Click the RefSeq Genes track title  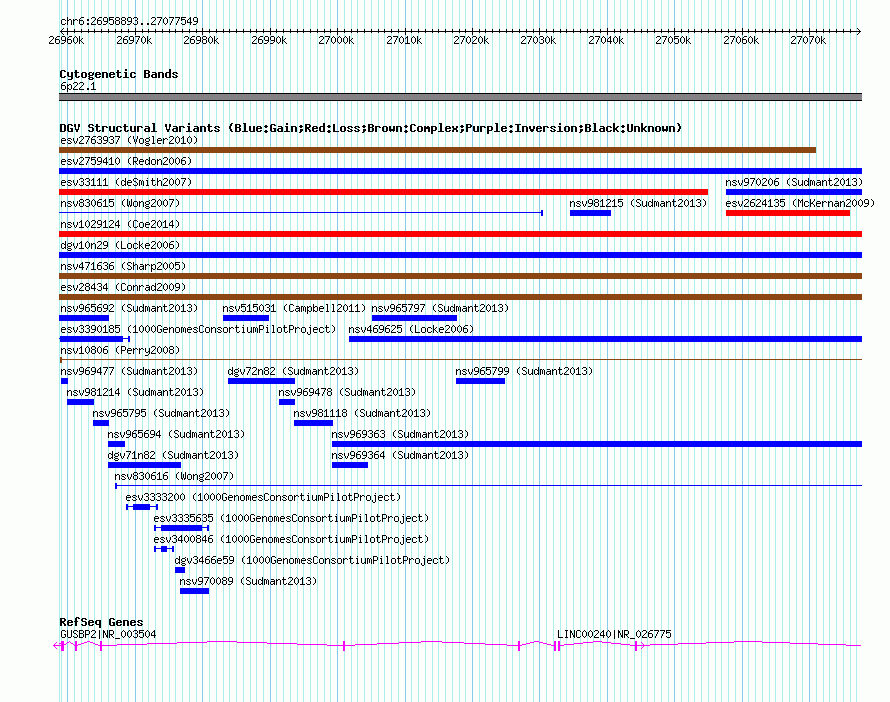tap(101, 622)
